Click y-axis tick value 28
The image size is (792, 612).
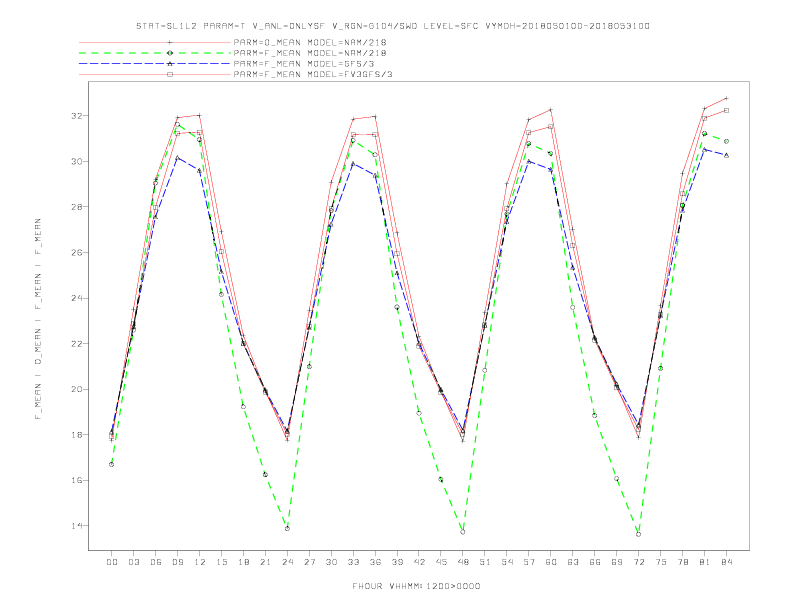pos(76,207)
